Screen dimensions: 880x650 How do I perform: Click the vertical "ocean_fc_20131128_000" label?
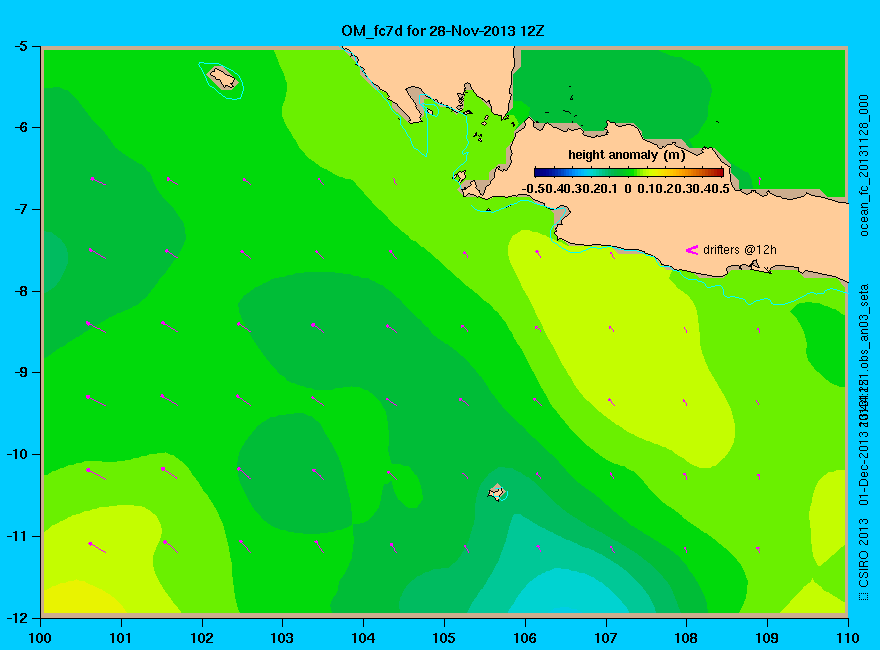[x=864, y=165]
